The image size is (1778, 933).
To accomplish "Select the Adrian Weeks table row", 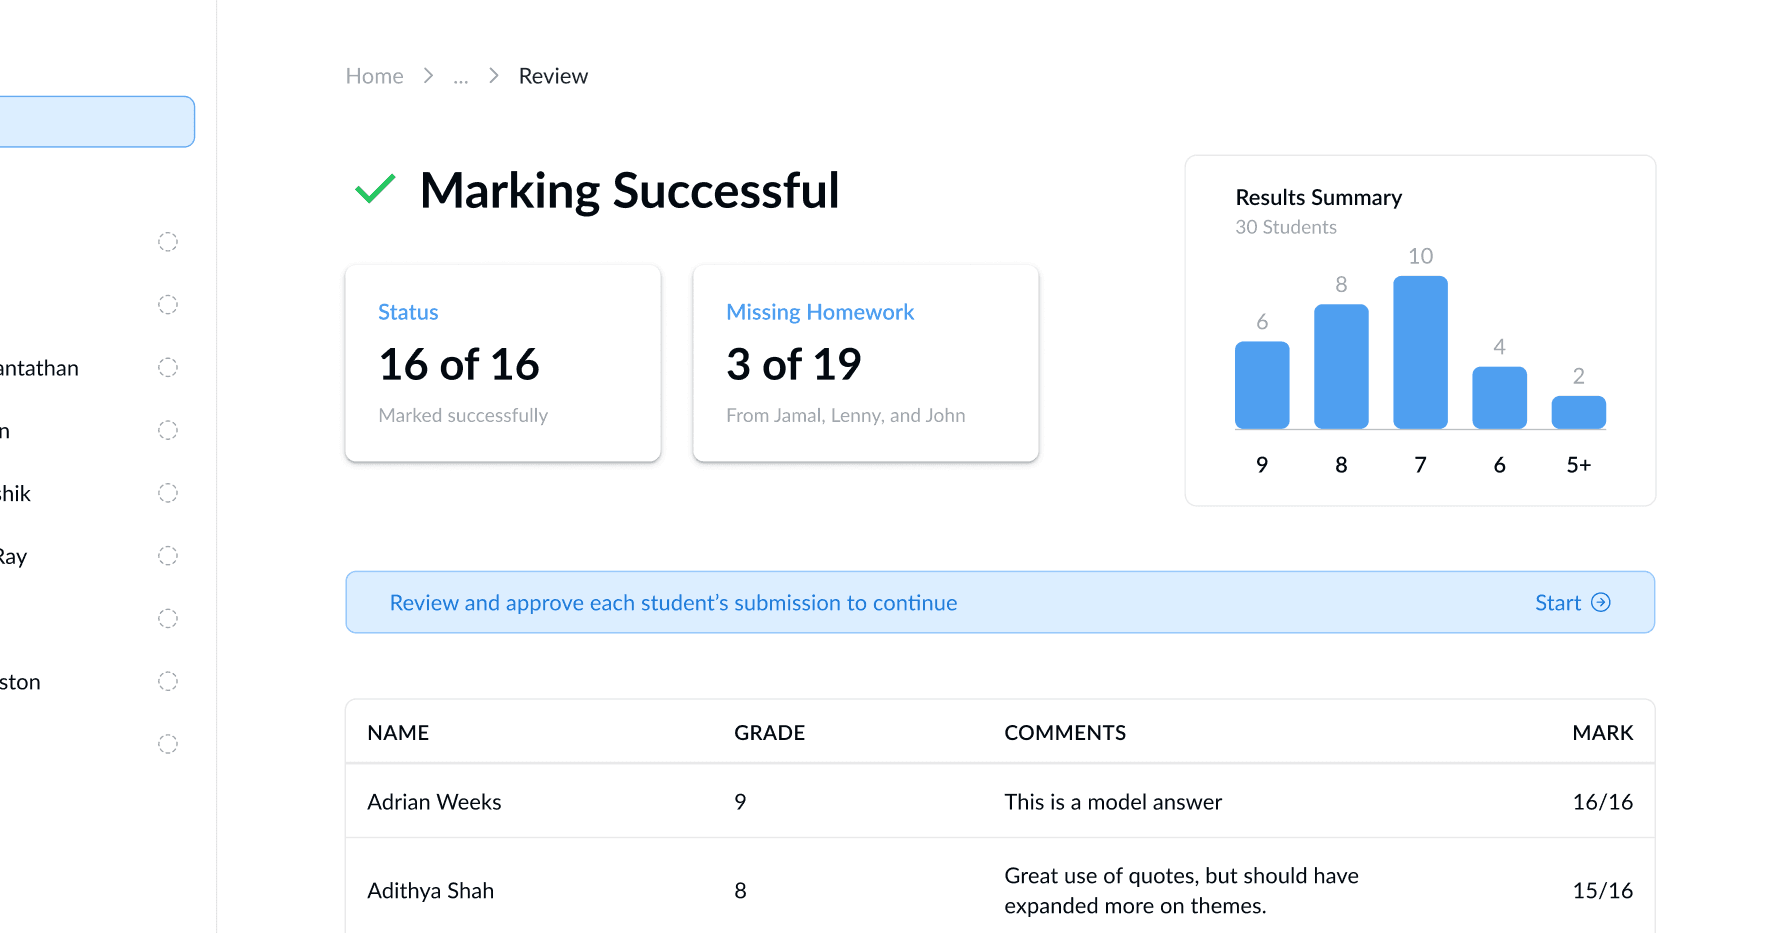I will (x=999, y=802).
